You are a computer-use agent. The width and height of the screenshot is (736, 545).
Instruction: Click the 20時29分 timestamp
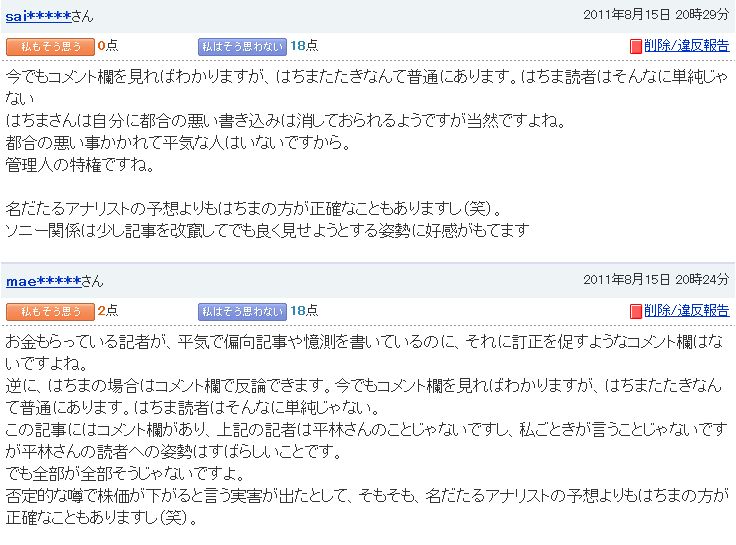click(702, 15)
